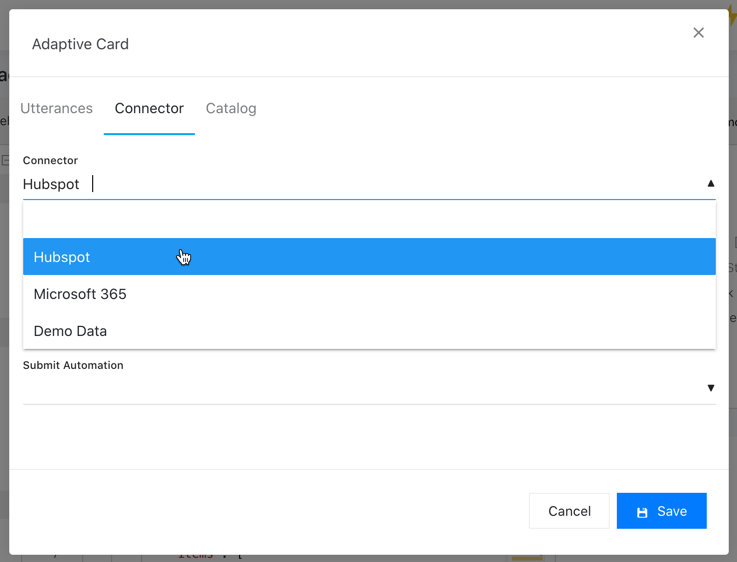
Task: Select Hubspot from the connector list
Action: point(369,257)
